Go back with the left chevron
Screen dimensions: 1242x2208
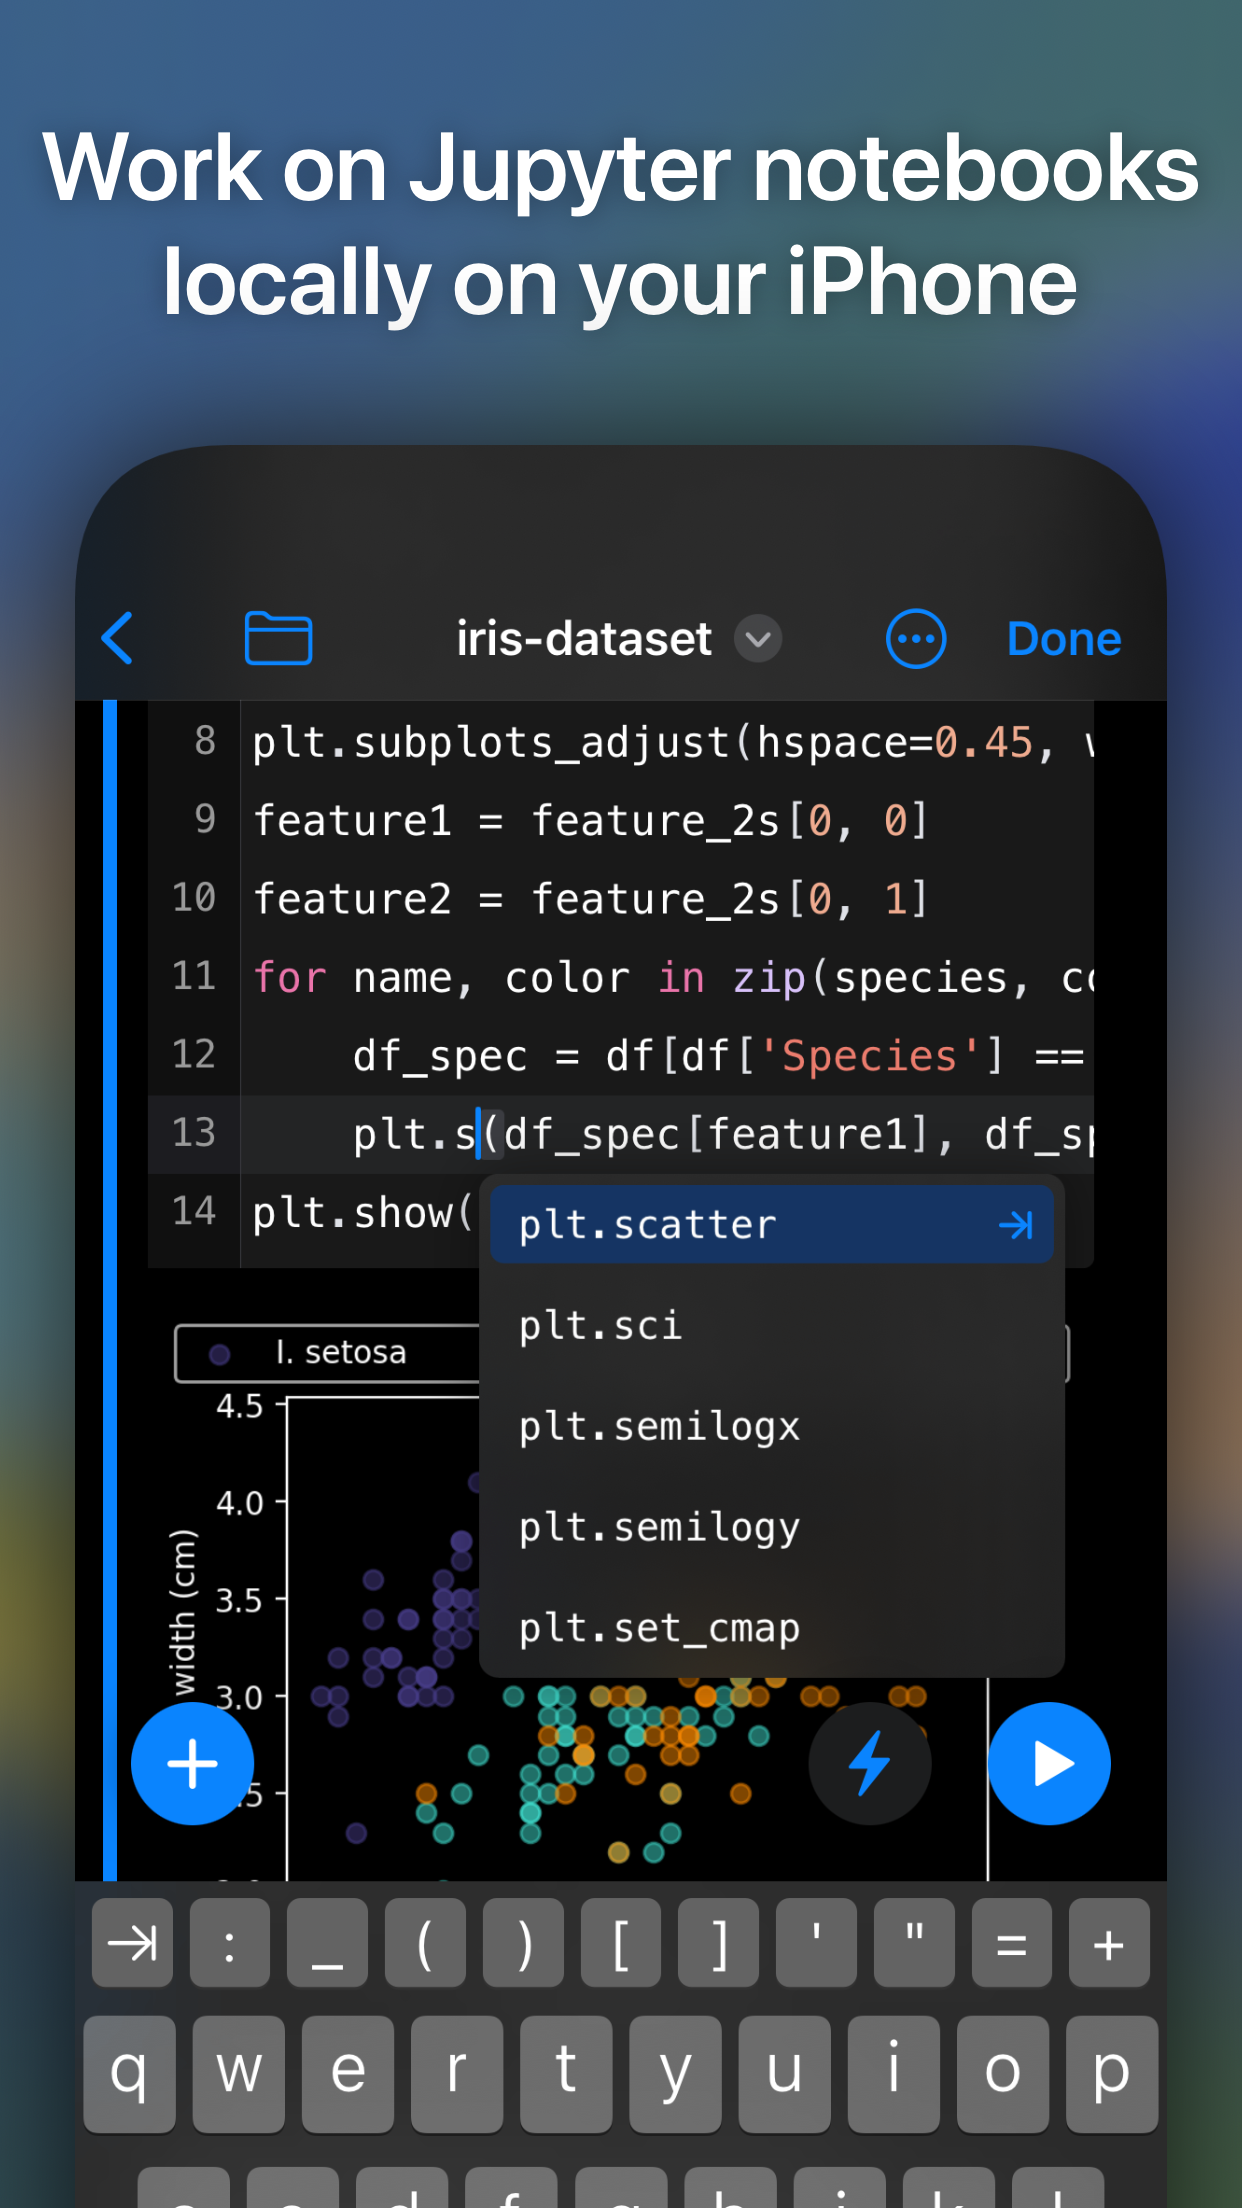[118, 638]
